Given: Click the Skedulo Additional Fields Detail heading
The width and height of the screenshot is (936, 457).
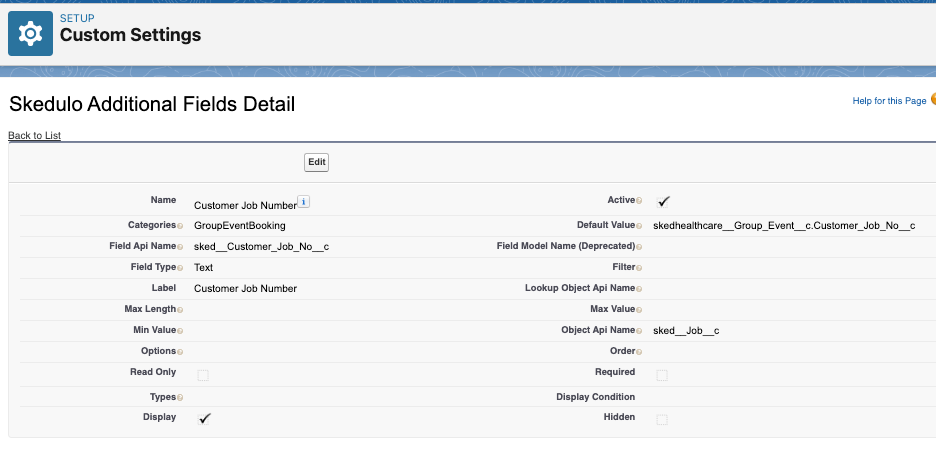Looking at the screenshot, I should 152,104.
